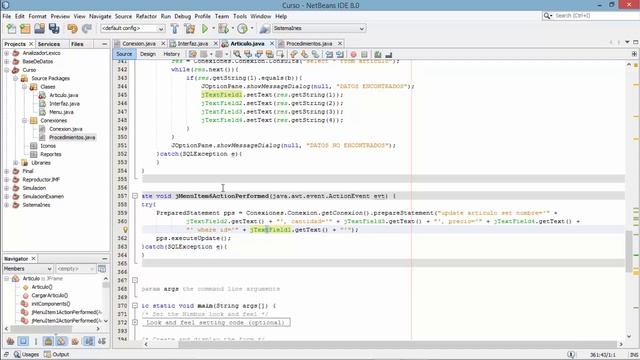The image size is (640, 360).
Task: Open the Refactor menu
Action: coord(146,16)
